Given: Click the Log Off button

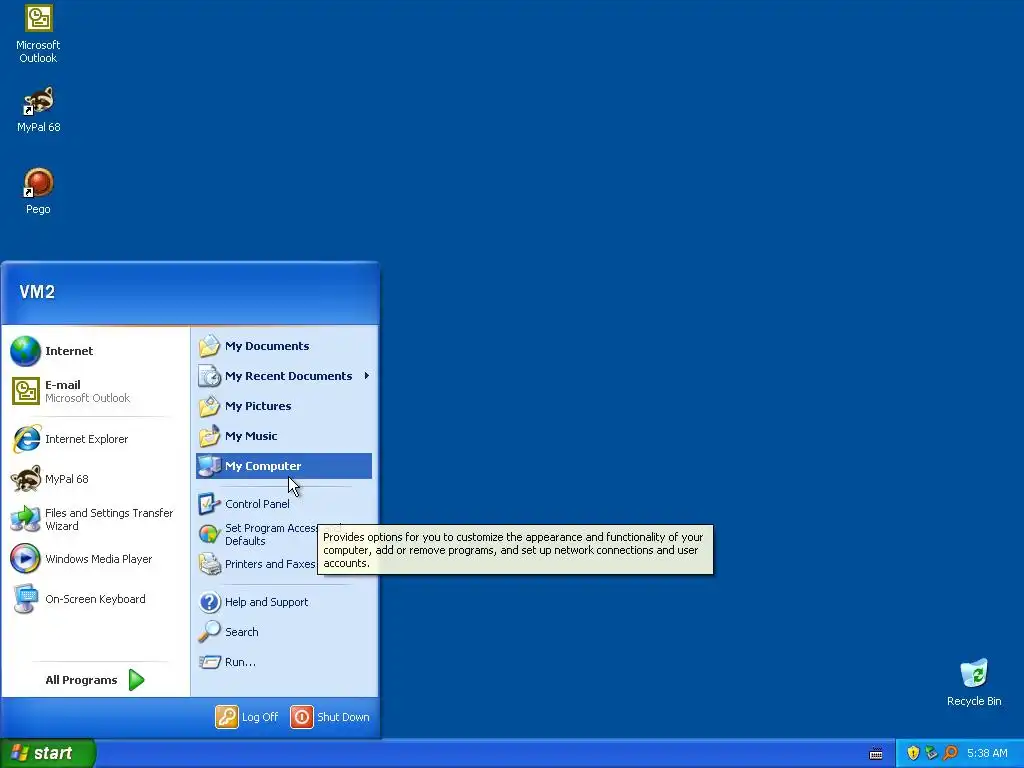Looking at the screenshot, I should point(247,717).
